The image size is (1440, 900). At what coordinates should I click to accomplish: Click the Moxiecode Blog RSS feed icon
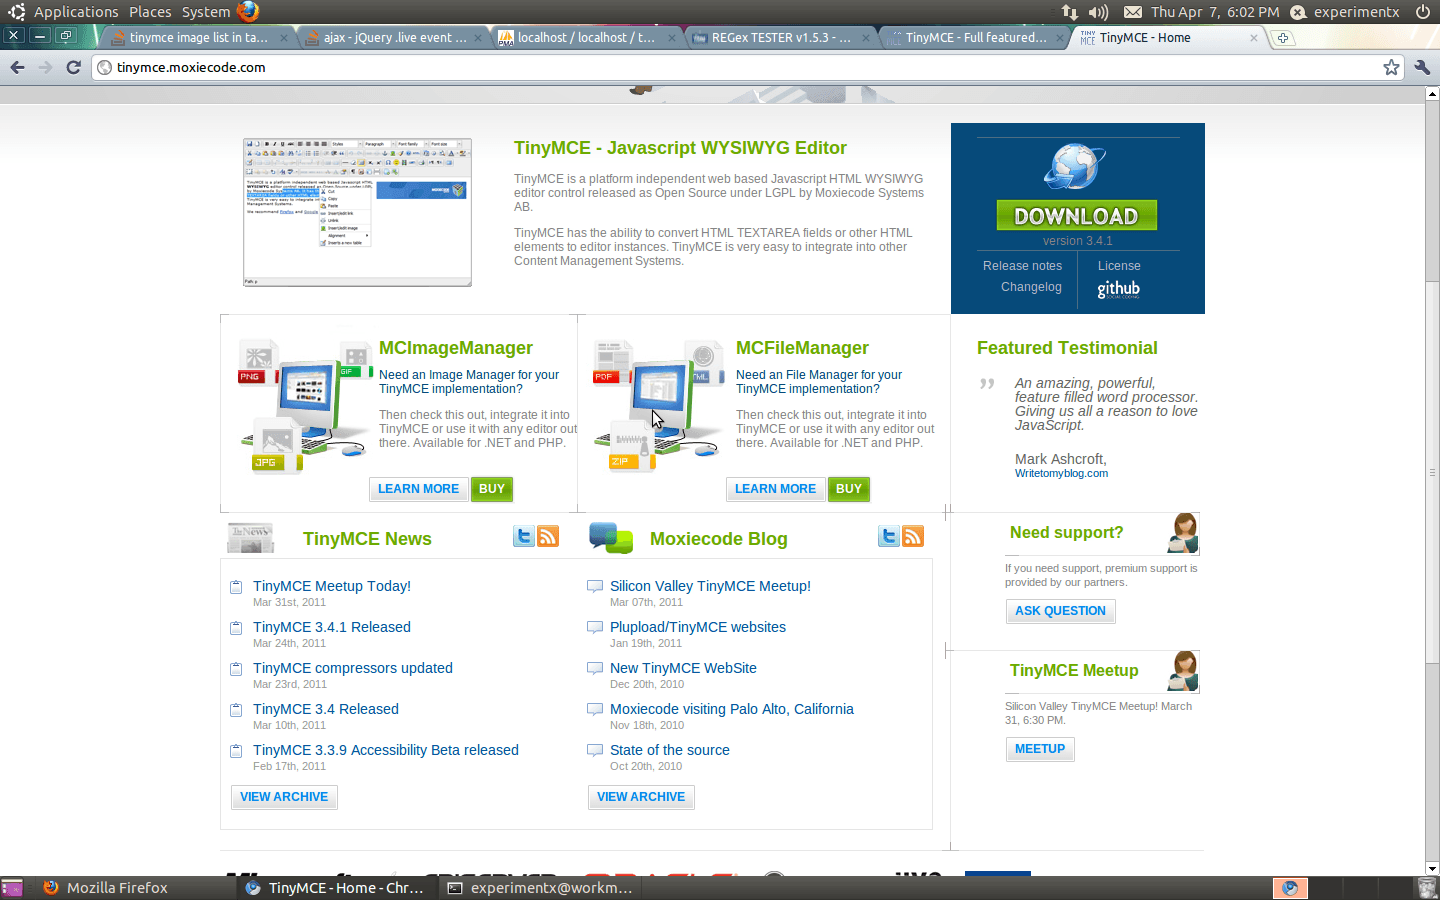tap(913, 536)
